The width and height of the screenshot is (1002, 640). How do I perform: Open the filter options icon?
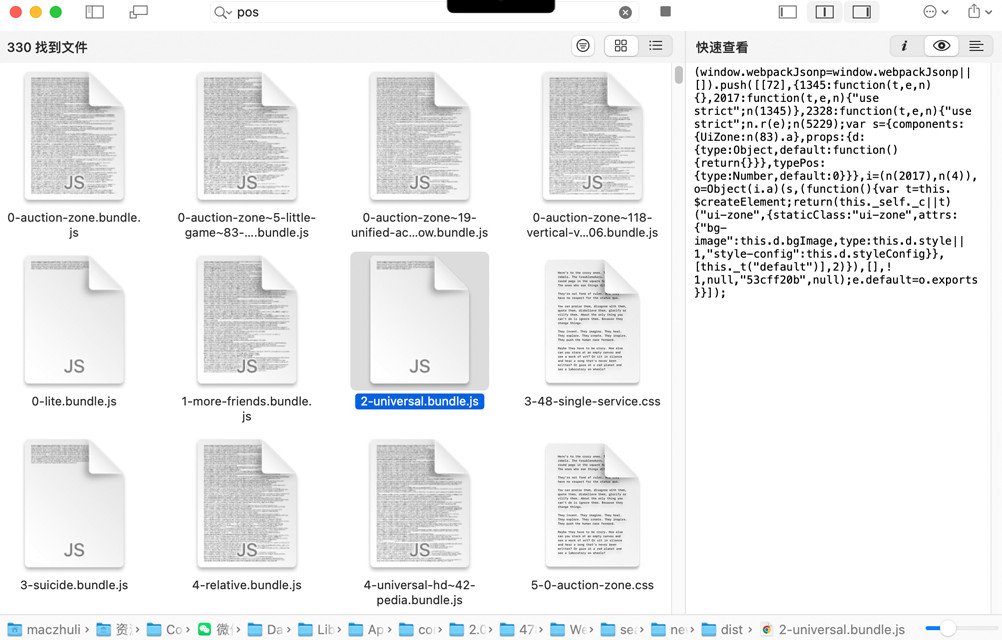pyautogui.click(x=583, y=45)
